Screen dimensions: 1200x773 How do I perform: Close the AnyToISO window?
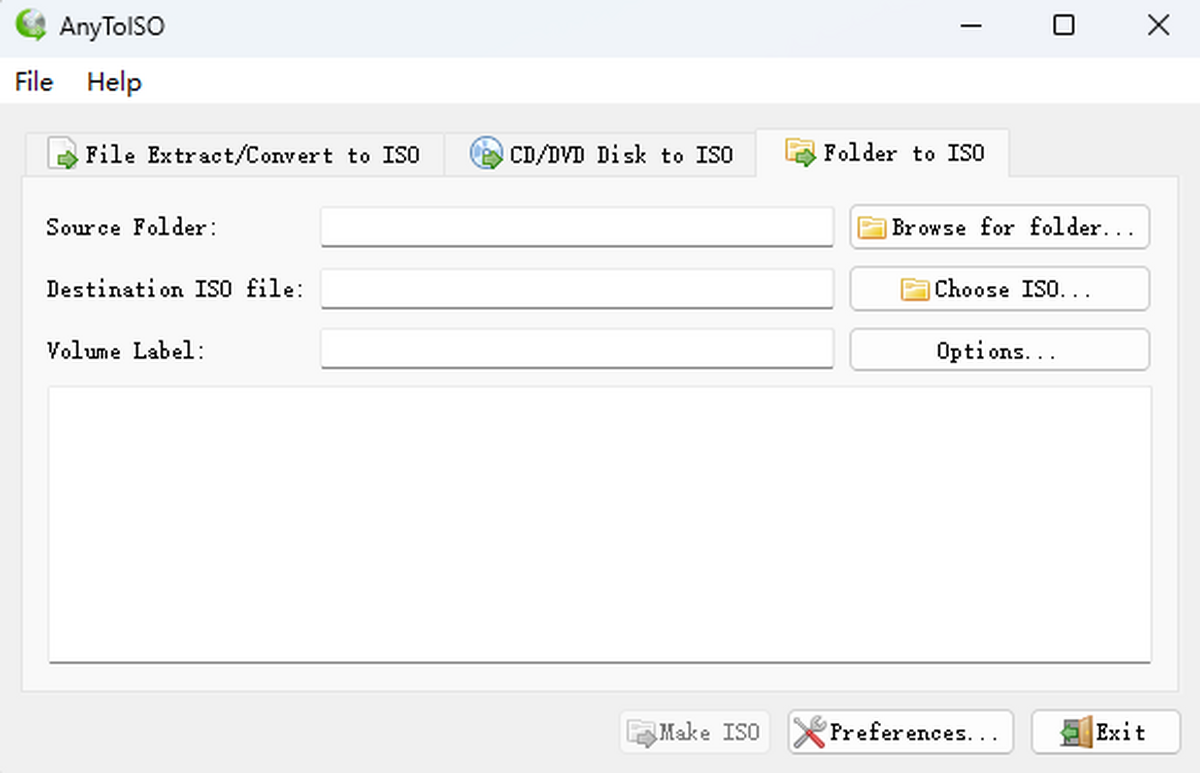tap(1158, 26)
